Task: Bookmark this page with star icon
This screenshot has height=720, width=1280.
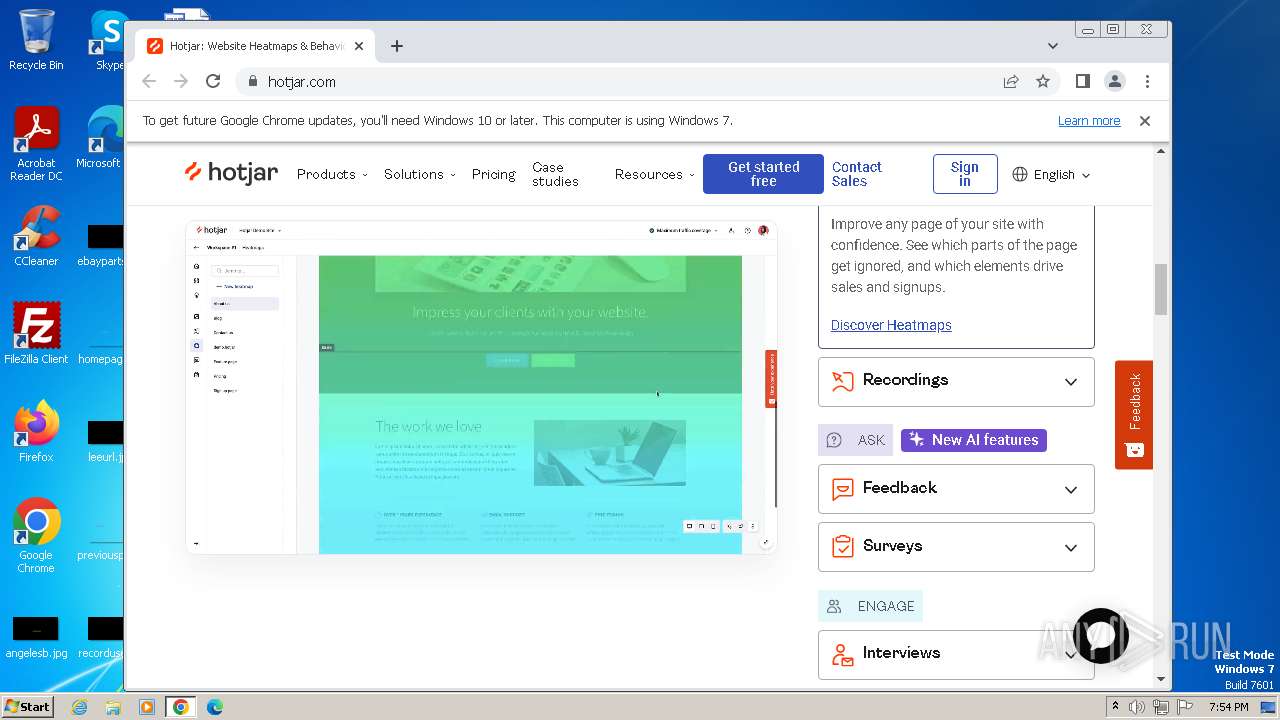Action: 1043,82
